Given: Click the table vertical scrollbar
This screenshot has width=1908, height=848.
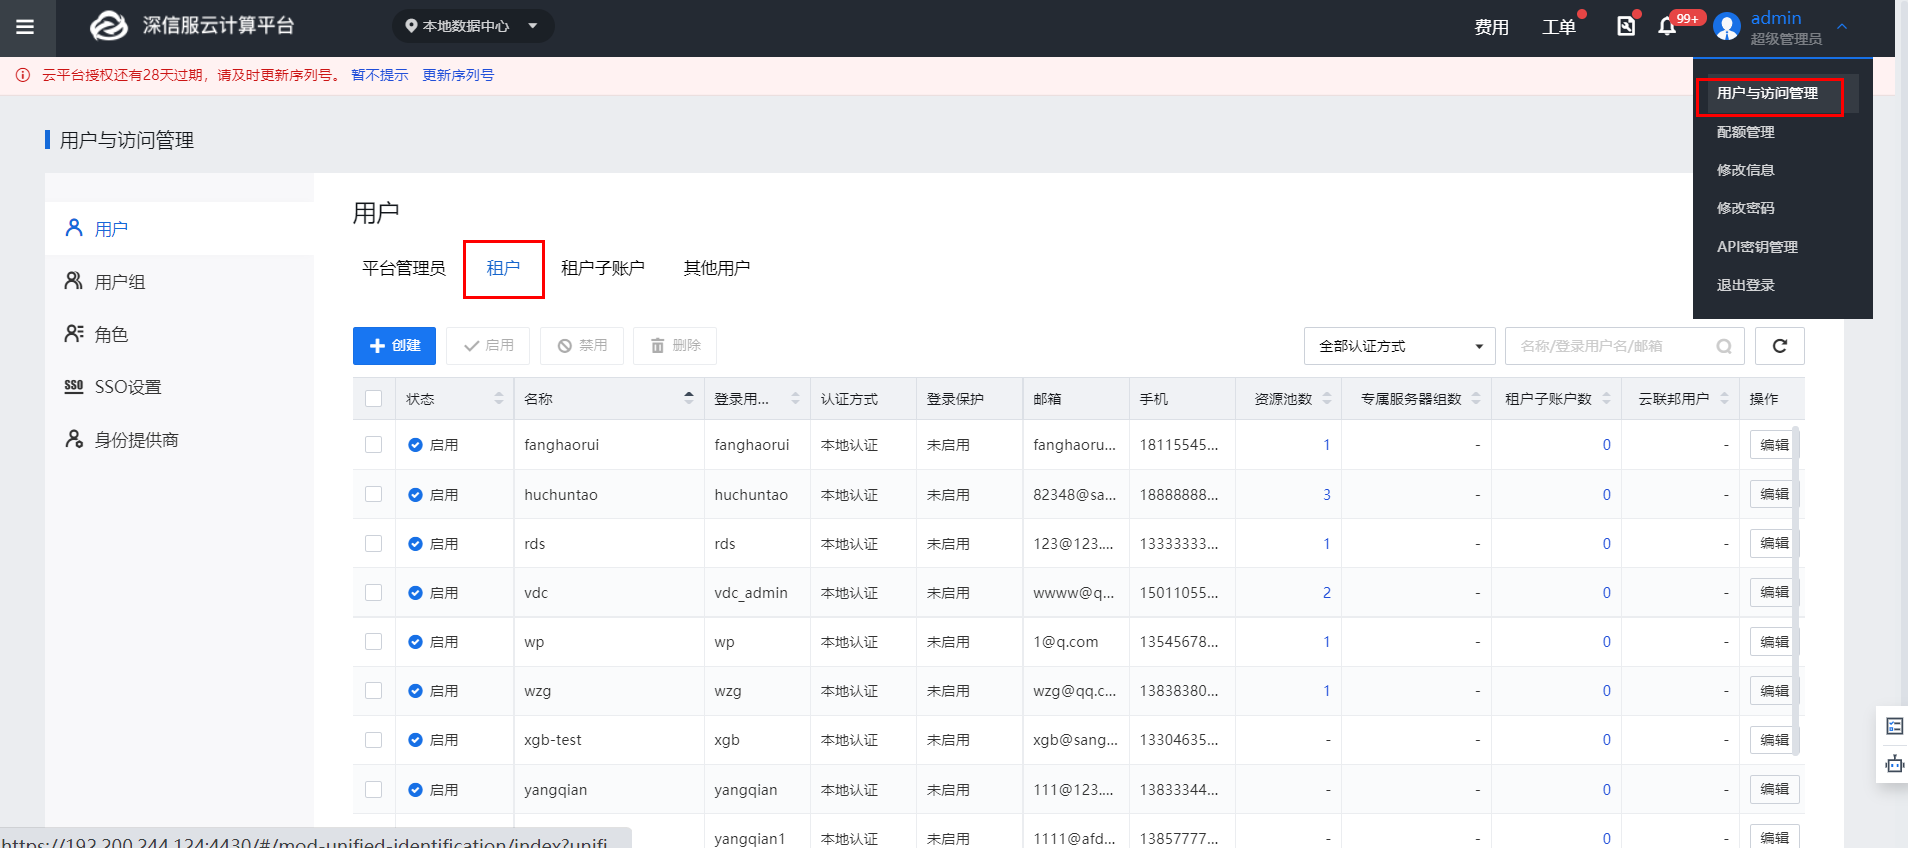Looking at the screenshot, I should (1797, 590).
